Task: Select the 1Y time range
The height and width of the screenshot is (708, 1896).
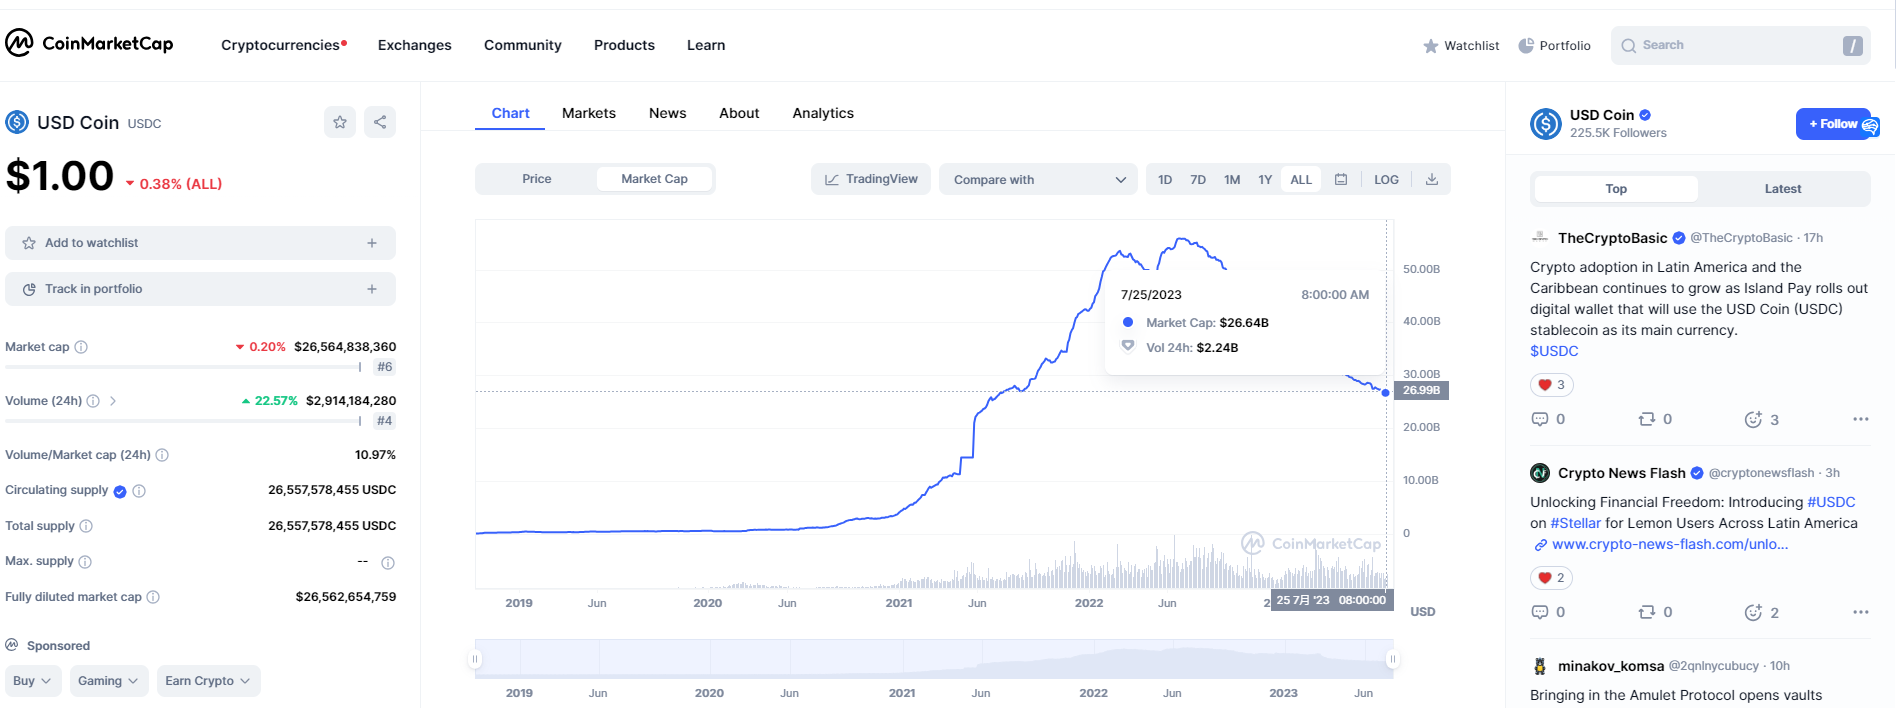Action: tap(1265, 179)
